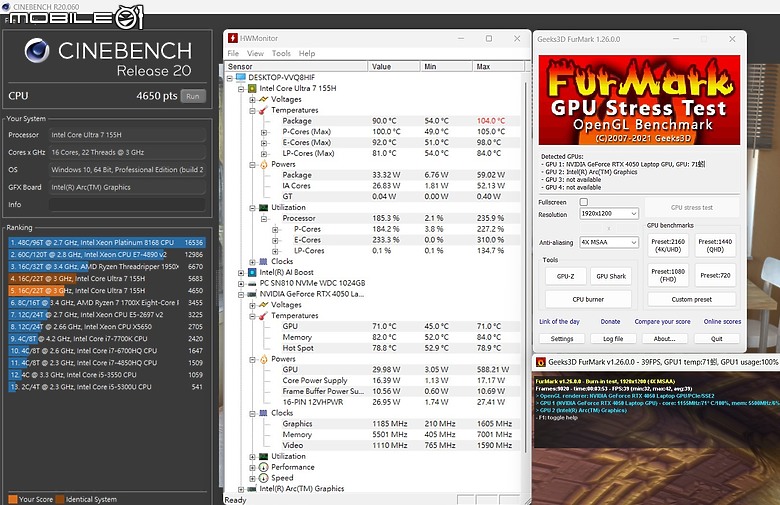This screenshot has height=505, width=780.
Task: Click the GPU Clocks icon under NVIDIA
Action: pyautogui.click(x=264, y=413)
